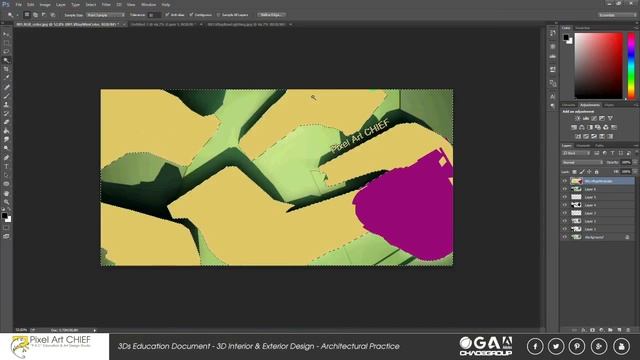Click Subtract from selection mode icon
The height and width of the screenshot is (360, 640).
click(x=44, y=15)
